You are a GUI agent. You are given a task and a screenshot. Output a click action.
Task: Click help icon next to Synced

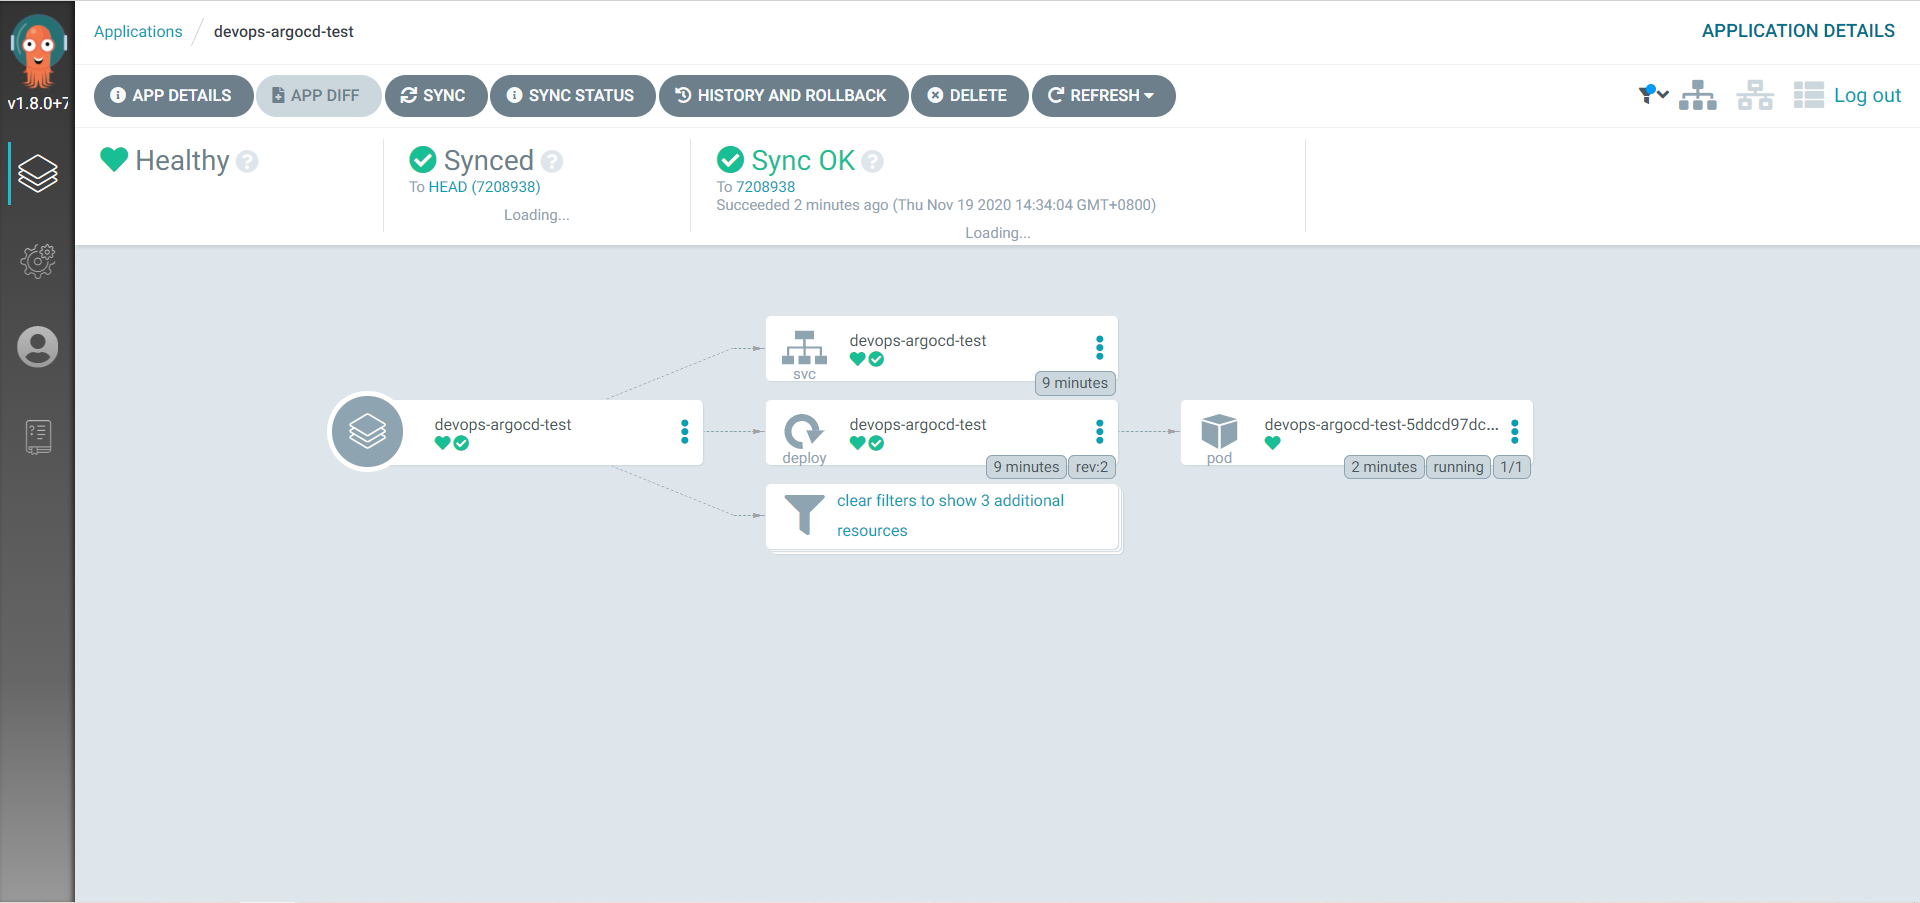coord(552,161)
